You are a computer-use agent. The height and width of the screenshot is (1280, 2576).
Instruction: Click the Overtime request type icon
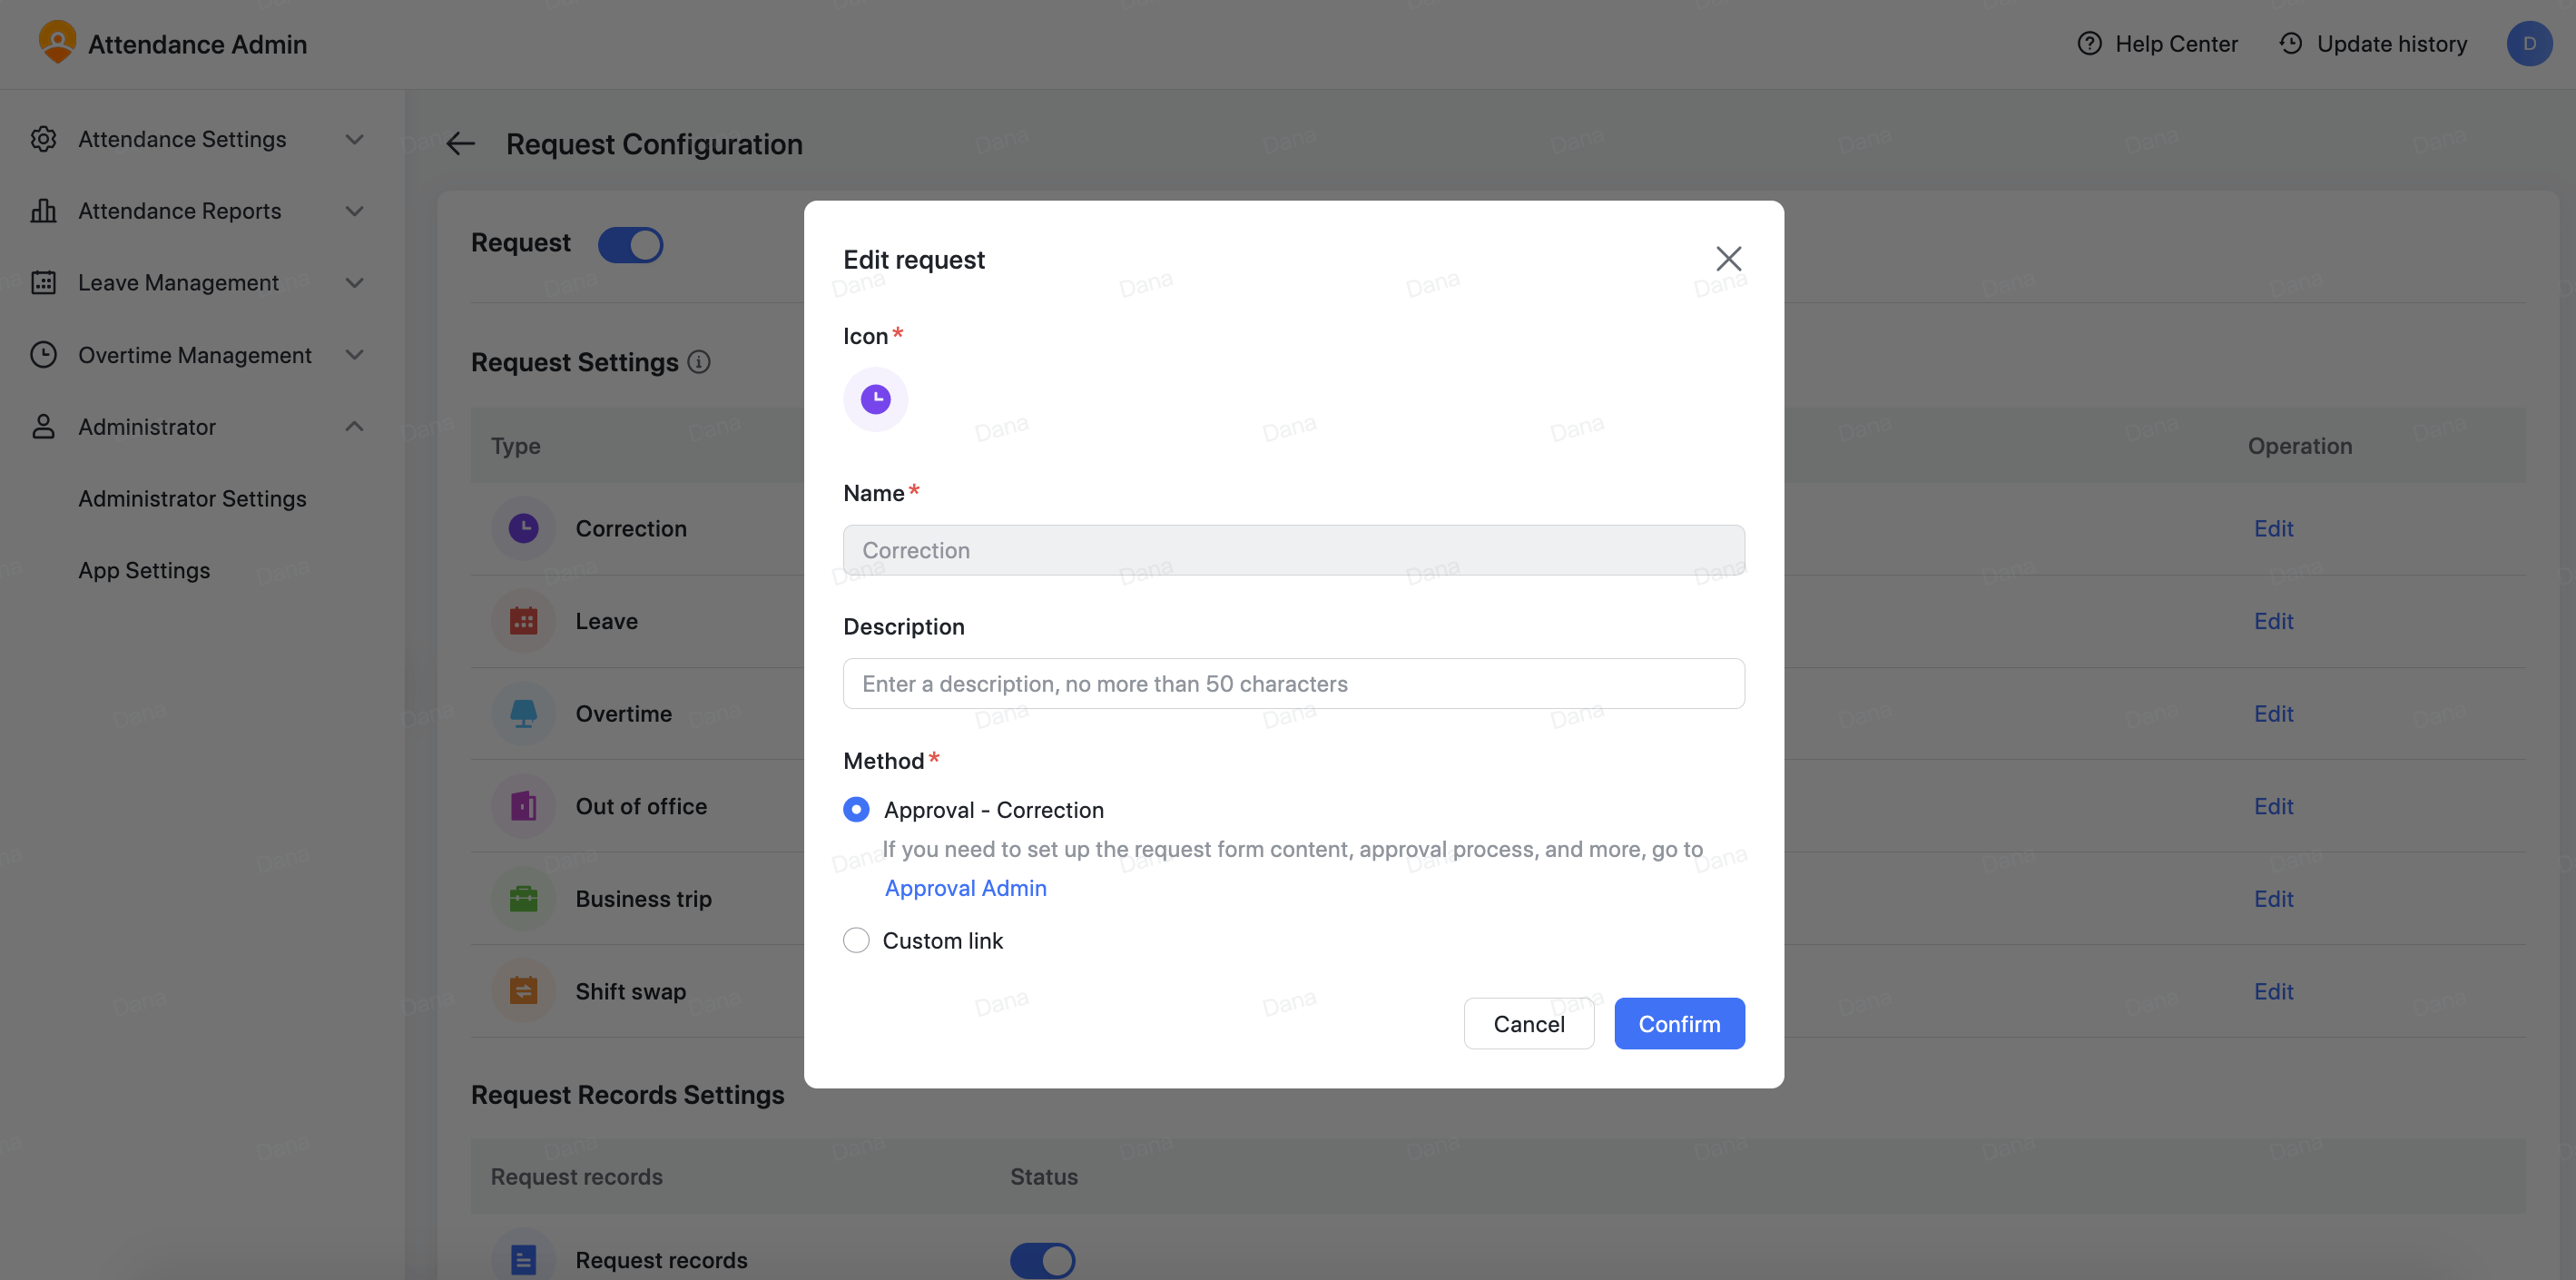[x=522, y=713]
